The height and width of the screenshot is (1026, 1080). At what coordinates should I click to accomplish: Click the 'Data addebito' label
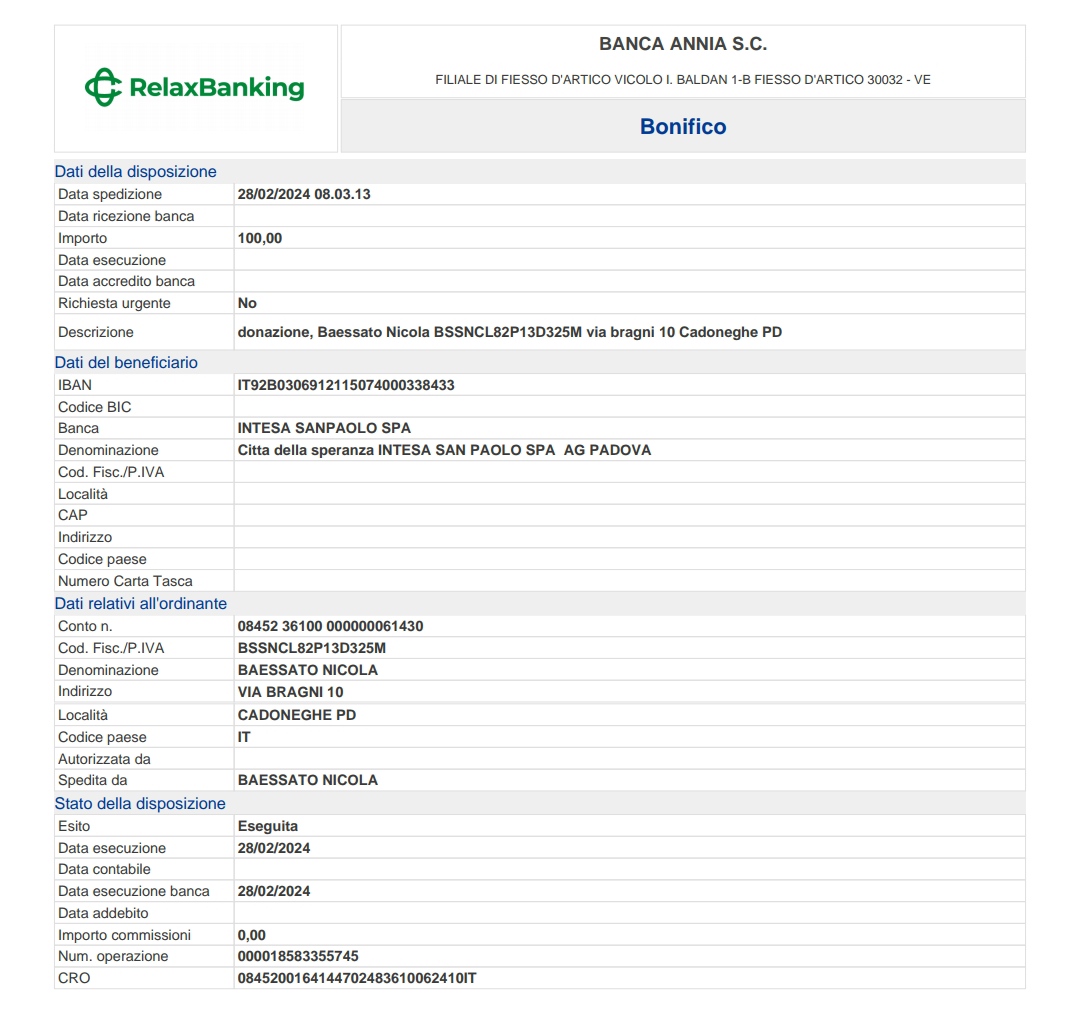103,913
